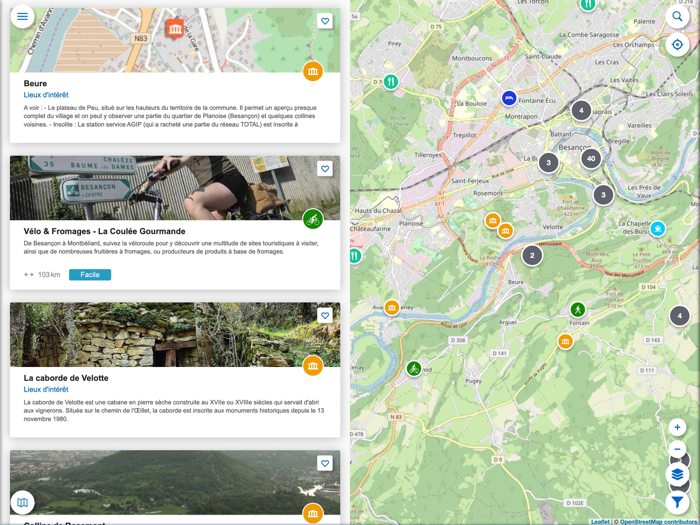Open the Beure card title
The width and height of the screenshot is (700, 525).
click(35, 83)
